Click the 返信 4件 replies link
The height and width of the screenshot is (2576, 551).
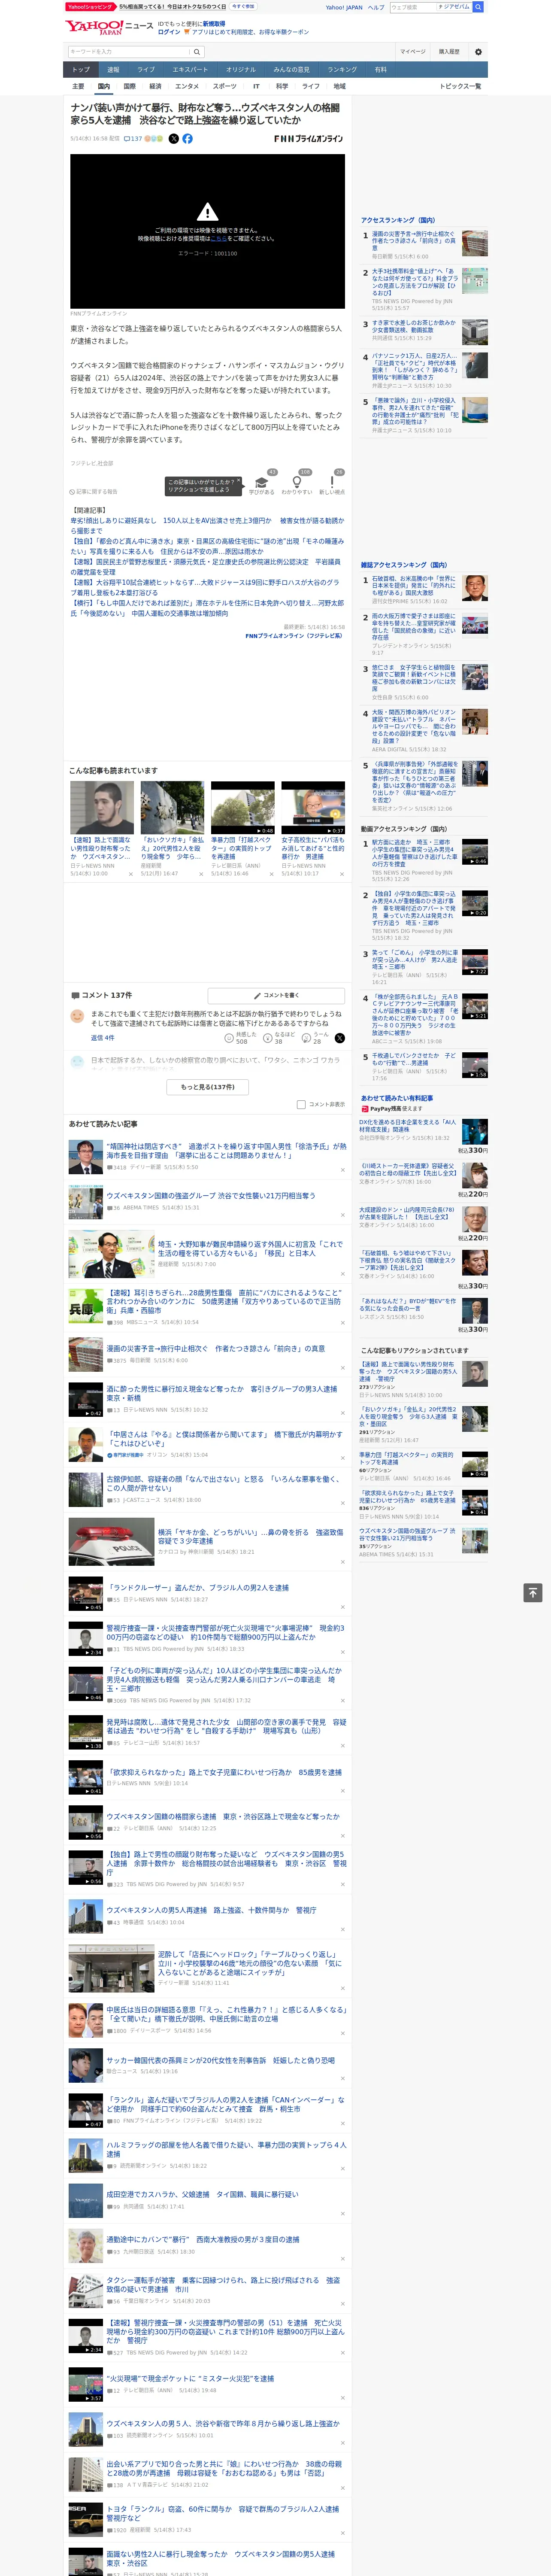(x=102, y=1038)
